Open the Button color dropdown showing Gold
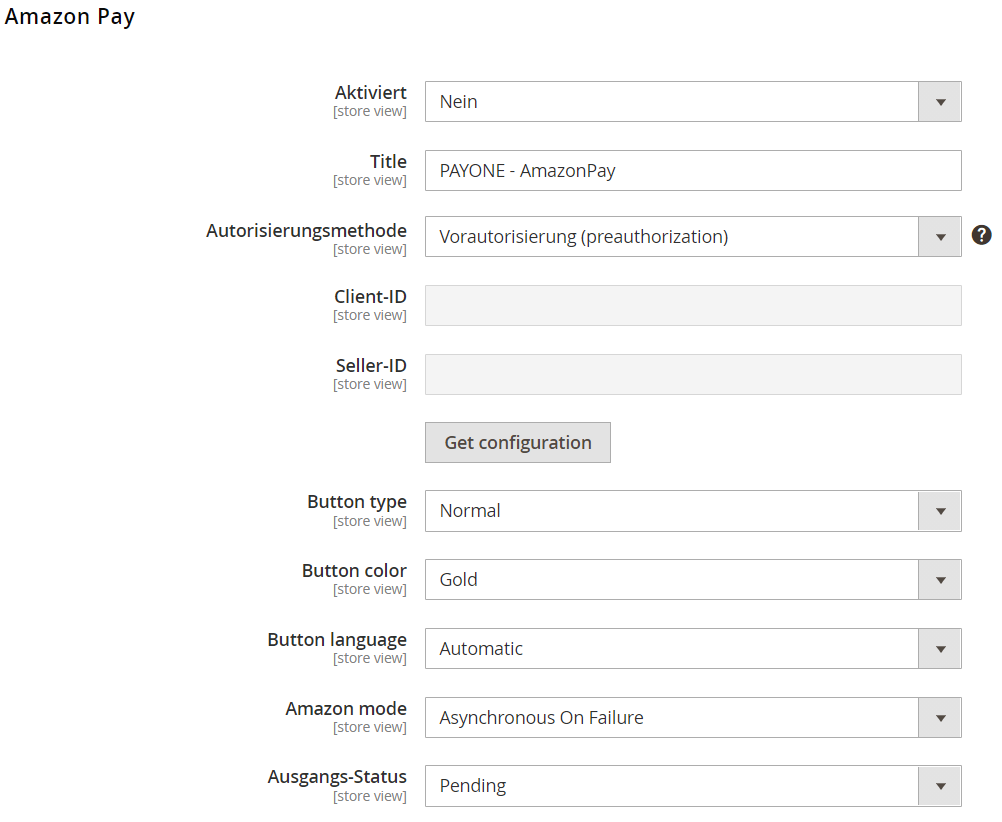This screenshot has width=1002, height=822. click(x=693, y=580)
